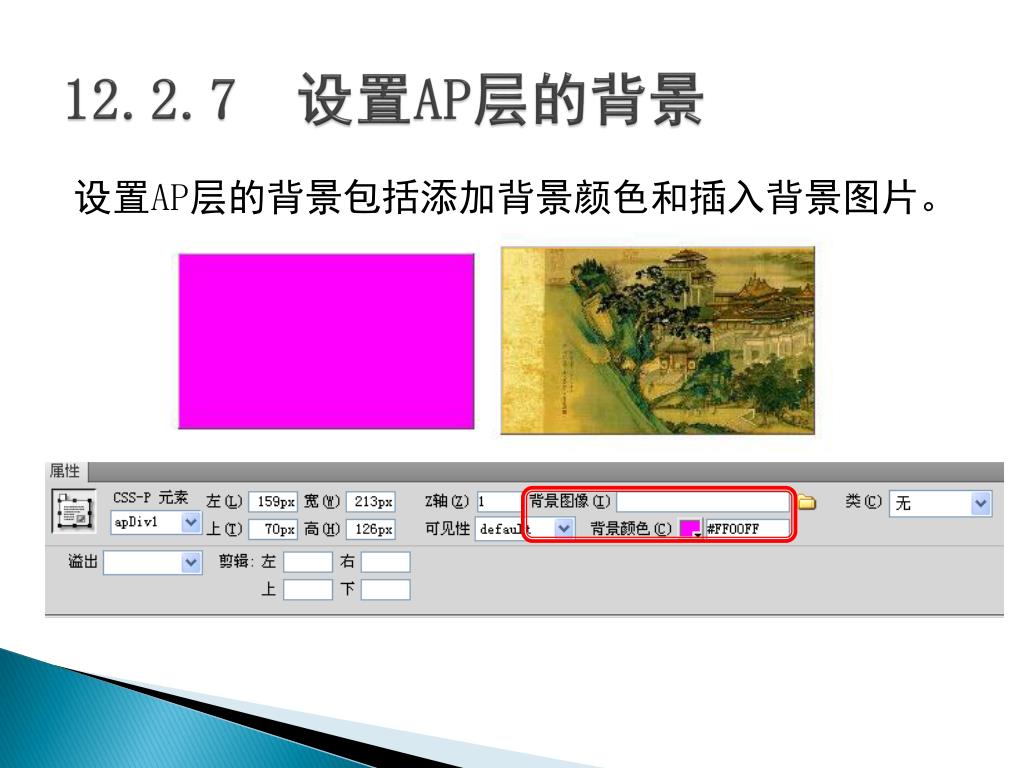Expand the apDiv1 element name dropdown
The height and width of the screenshot is (768, 1024).
tap(191, 522)
